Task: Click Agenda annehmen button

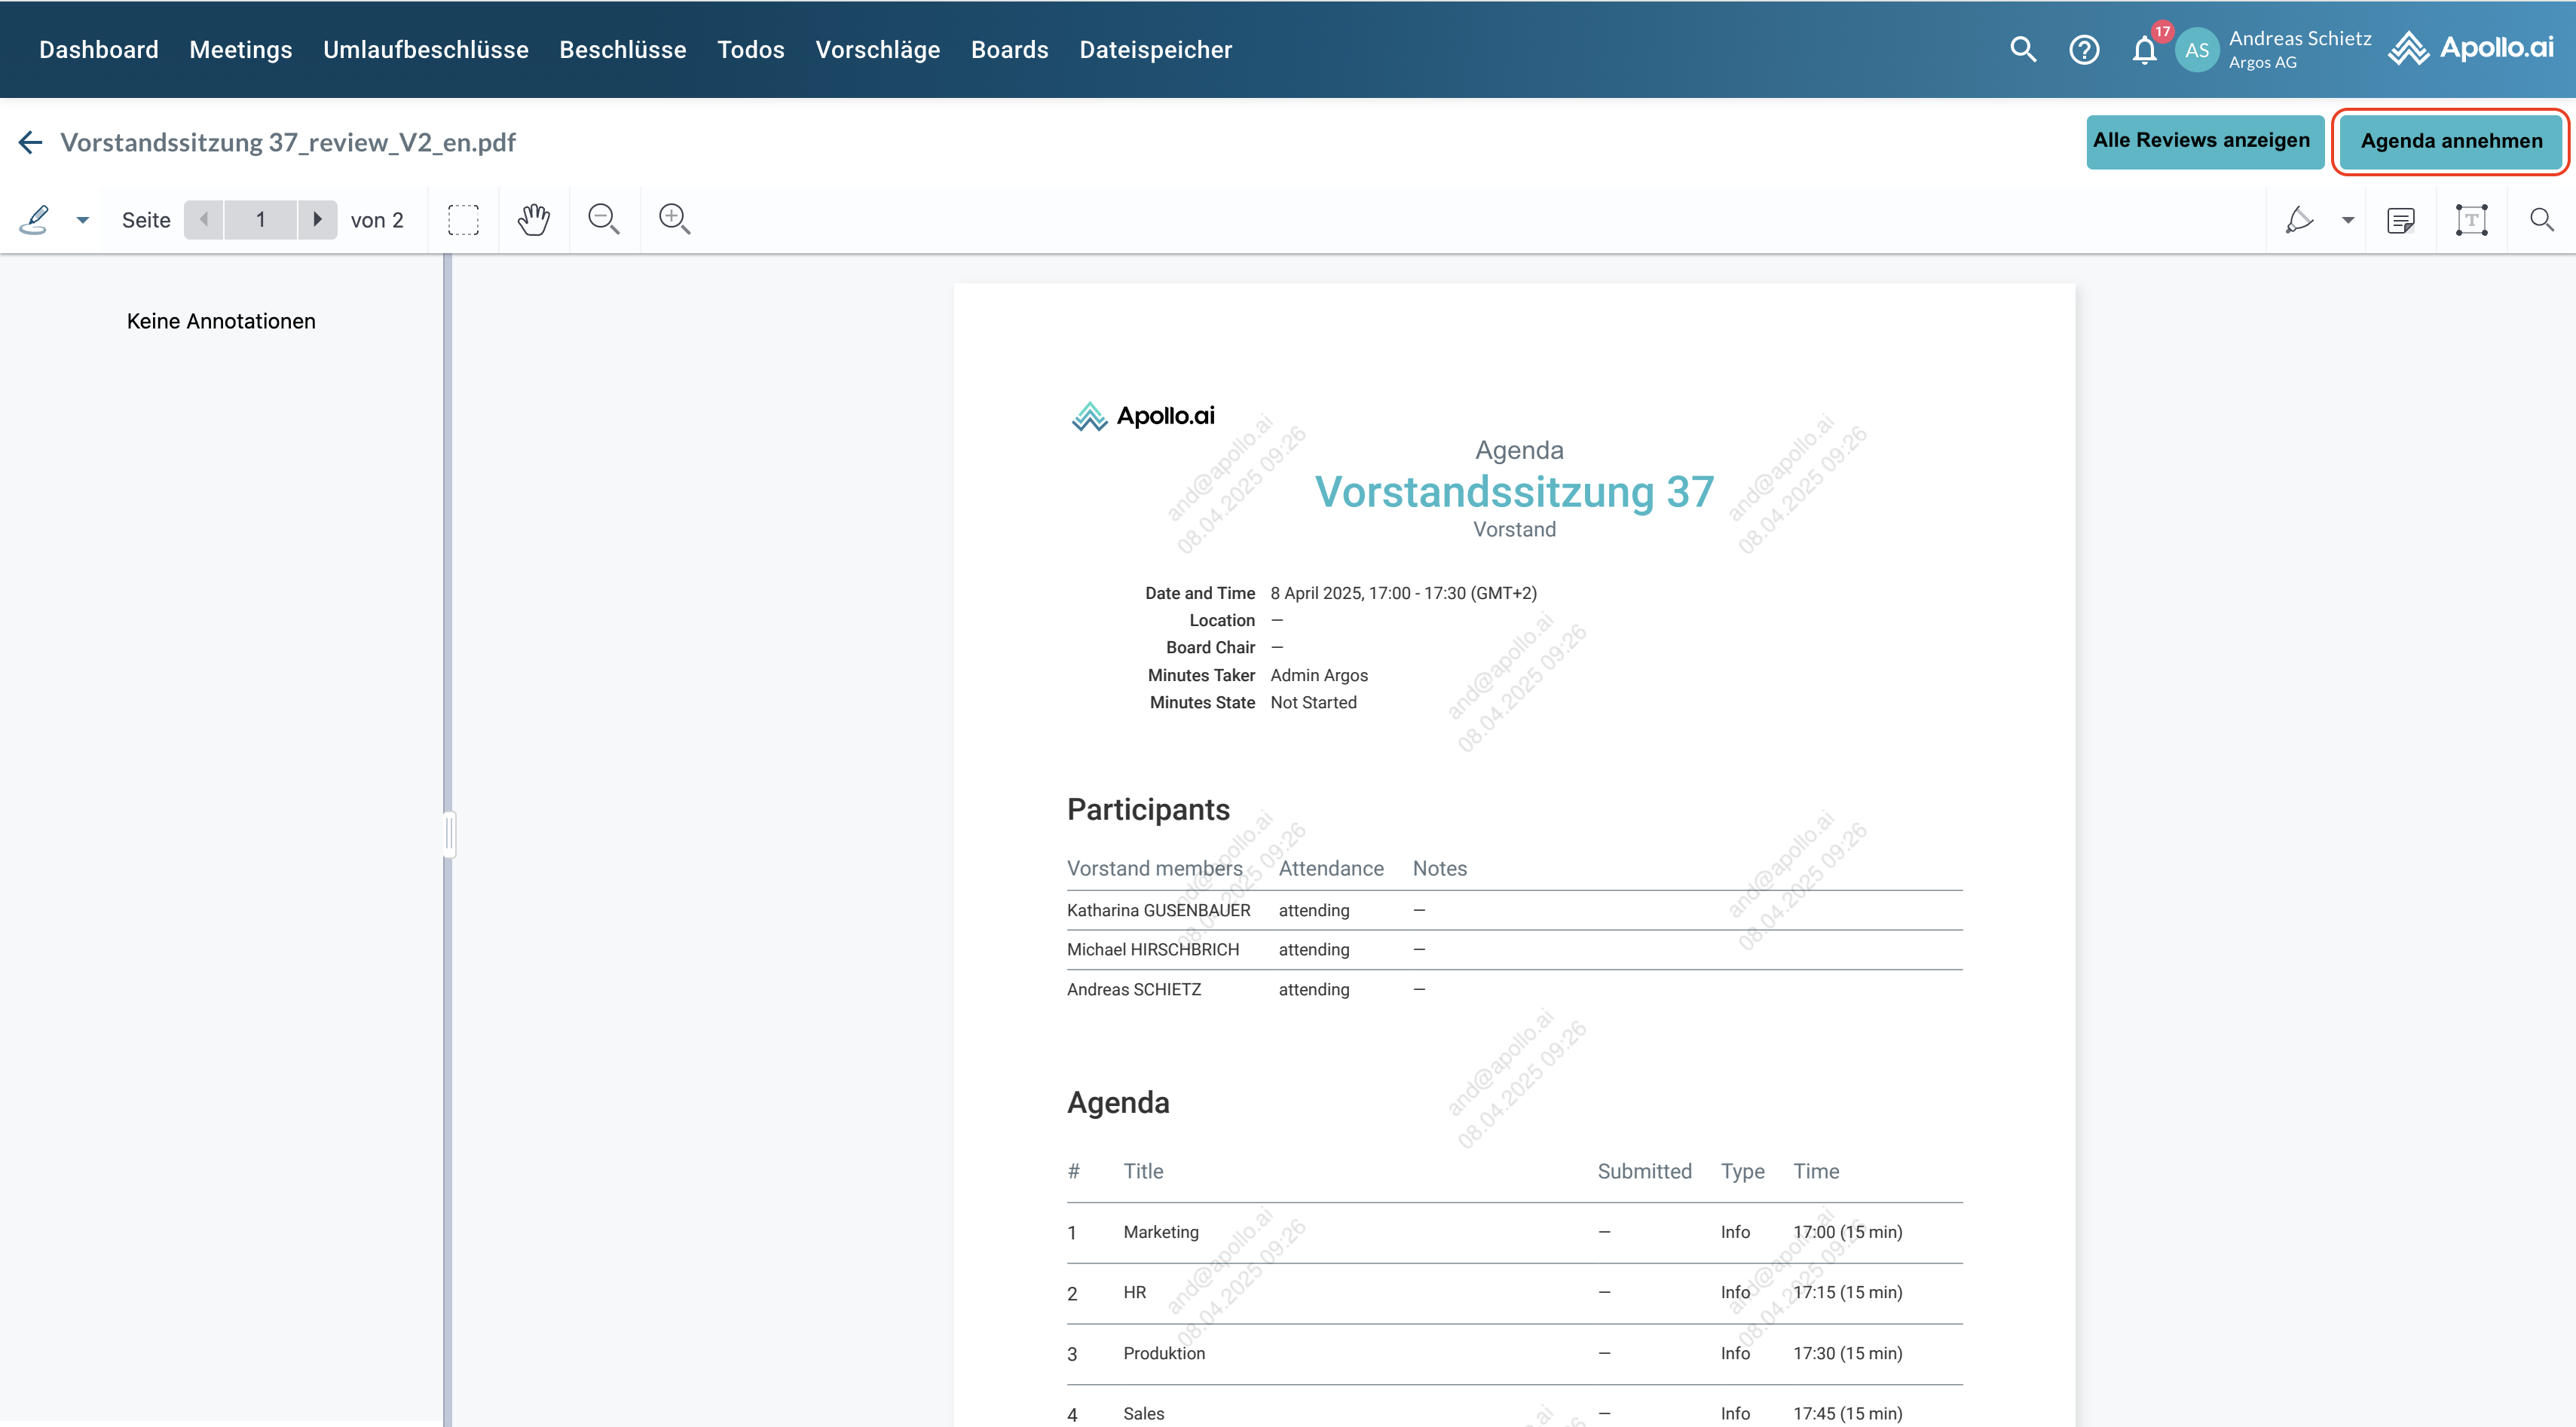Action: [x=2451, y=141]
